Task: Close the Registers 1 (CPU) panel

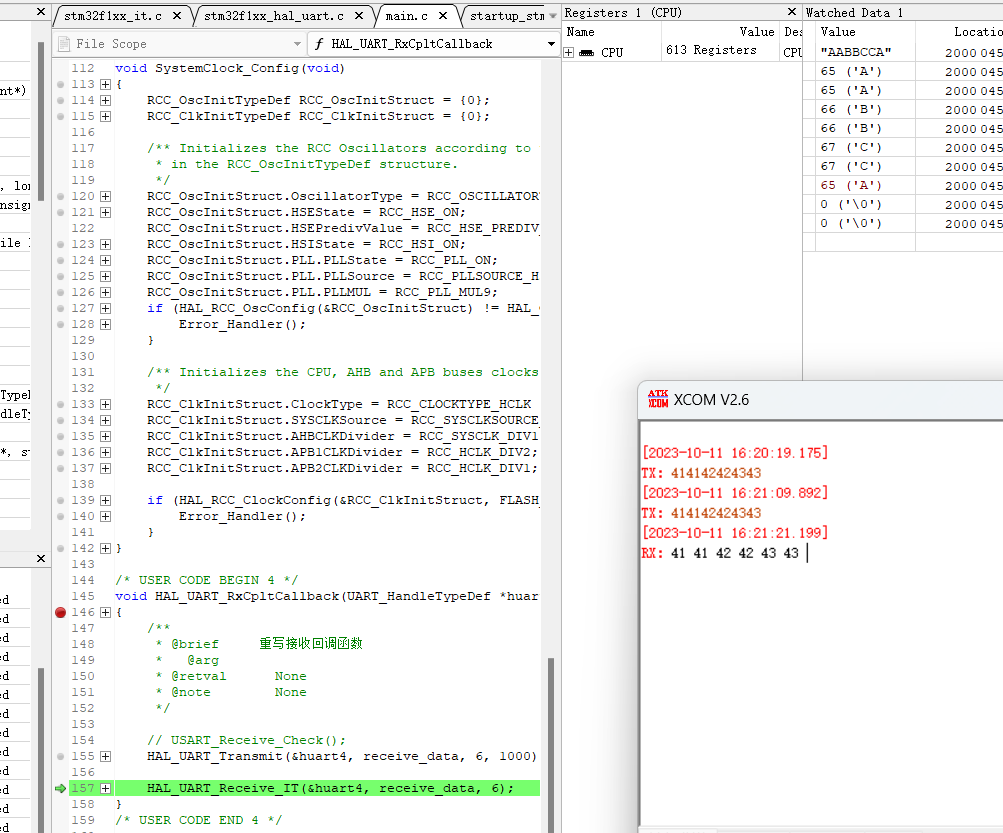Action: (792, 12)
